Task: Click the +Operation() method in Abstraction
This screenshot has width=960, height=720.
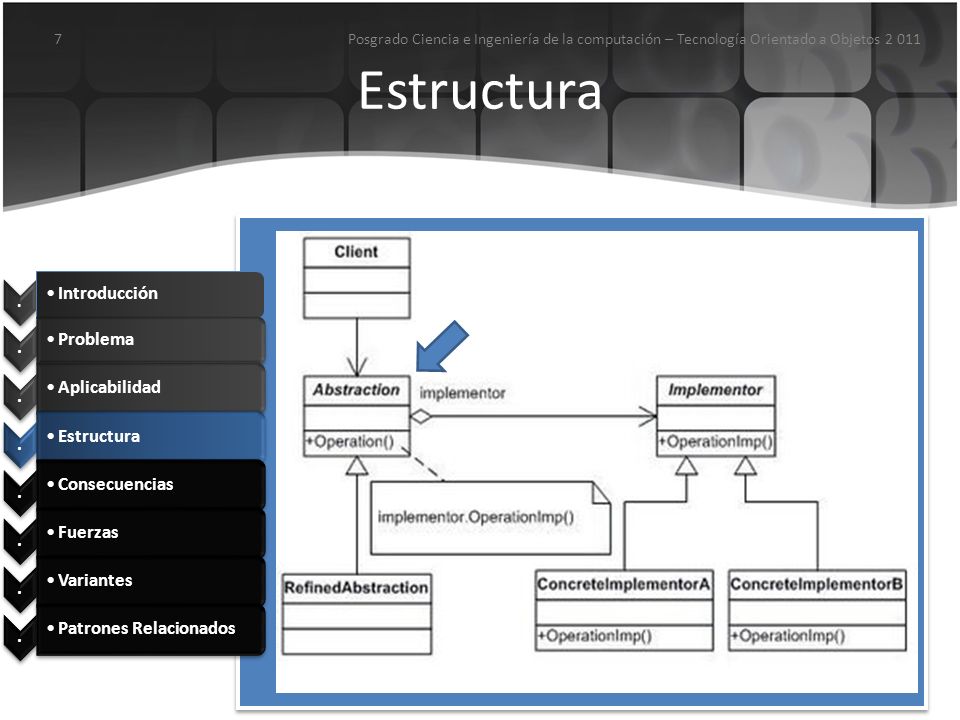Action: click(350, 441)
